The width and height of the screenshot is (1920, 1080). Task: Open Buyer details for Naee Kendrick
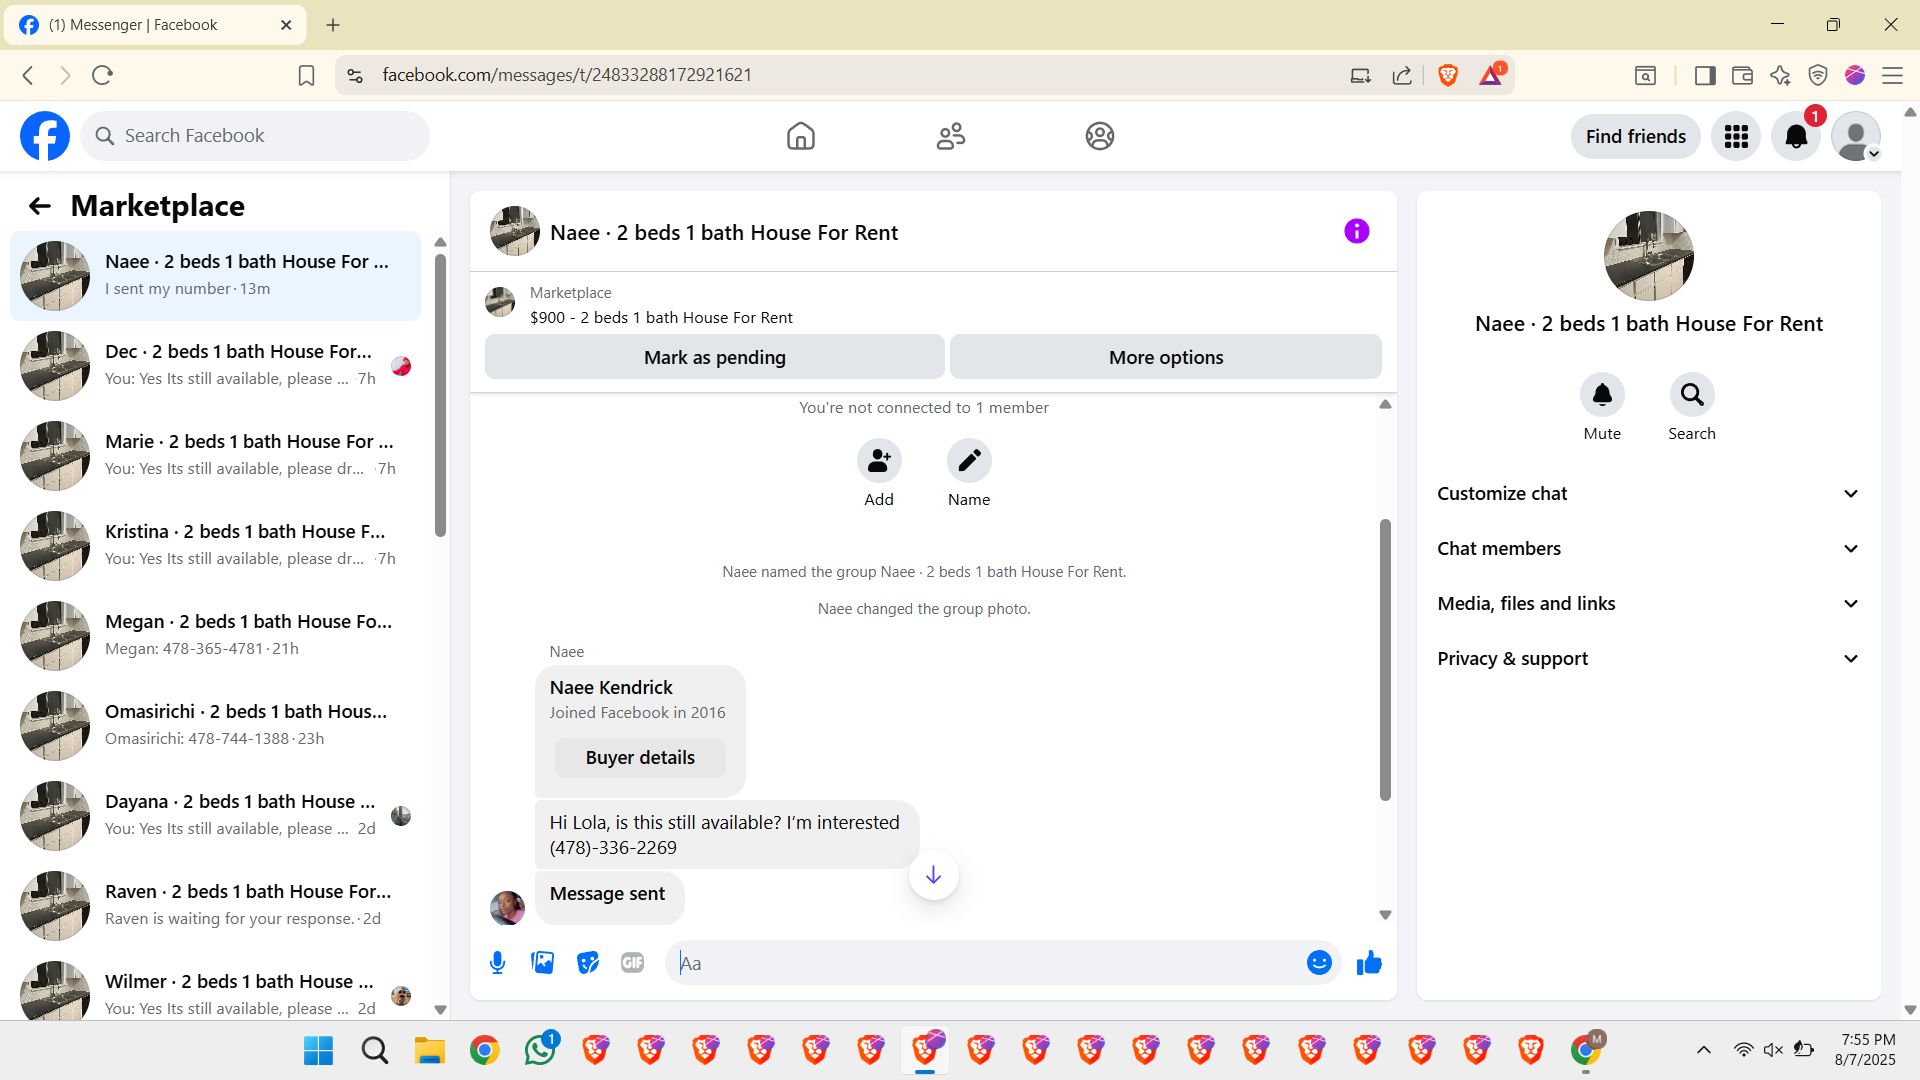click(640, 758)
